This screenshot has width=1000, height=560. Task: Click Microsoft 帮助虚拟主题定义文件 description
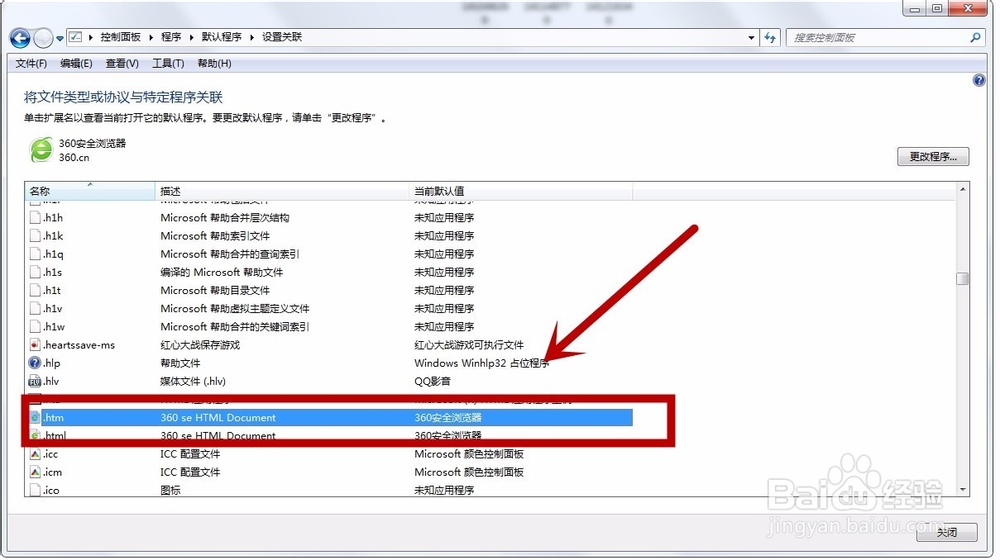coord(235,309)
